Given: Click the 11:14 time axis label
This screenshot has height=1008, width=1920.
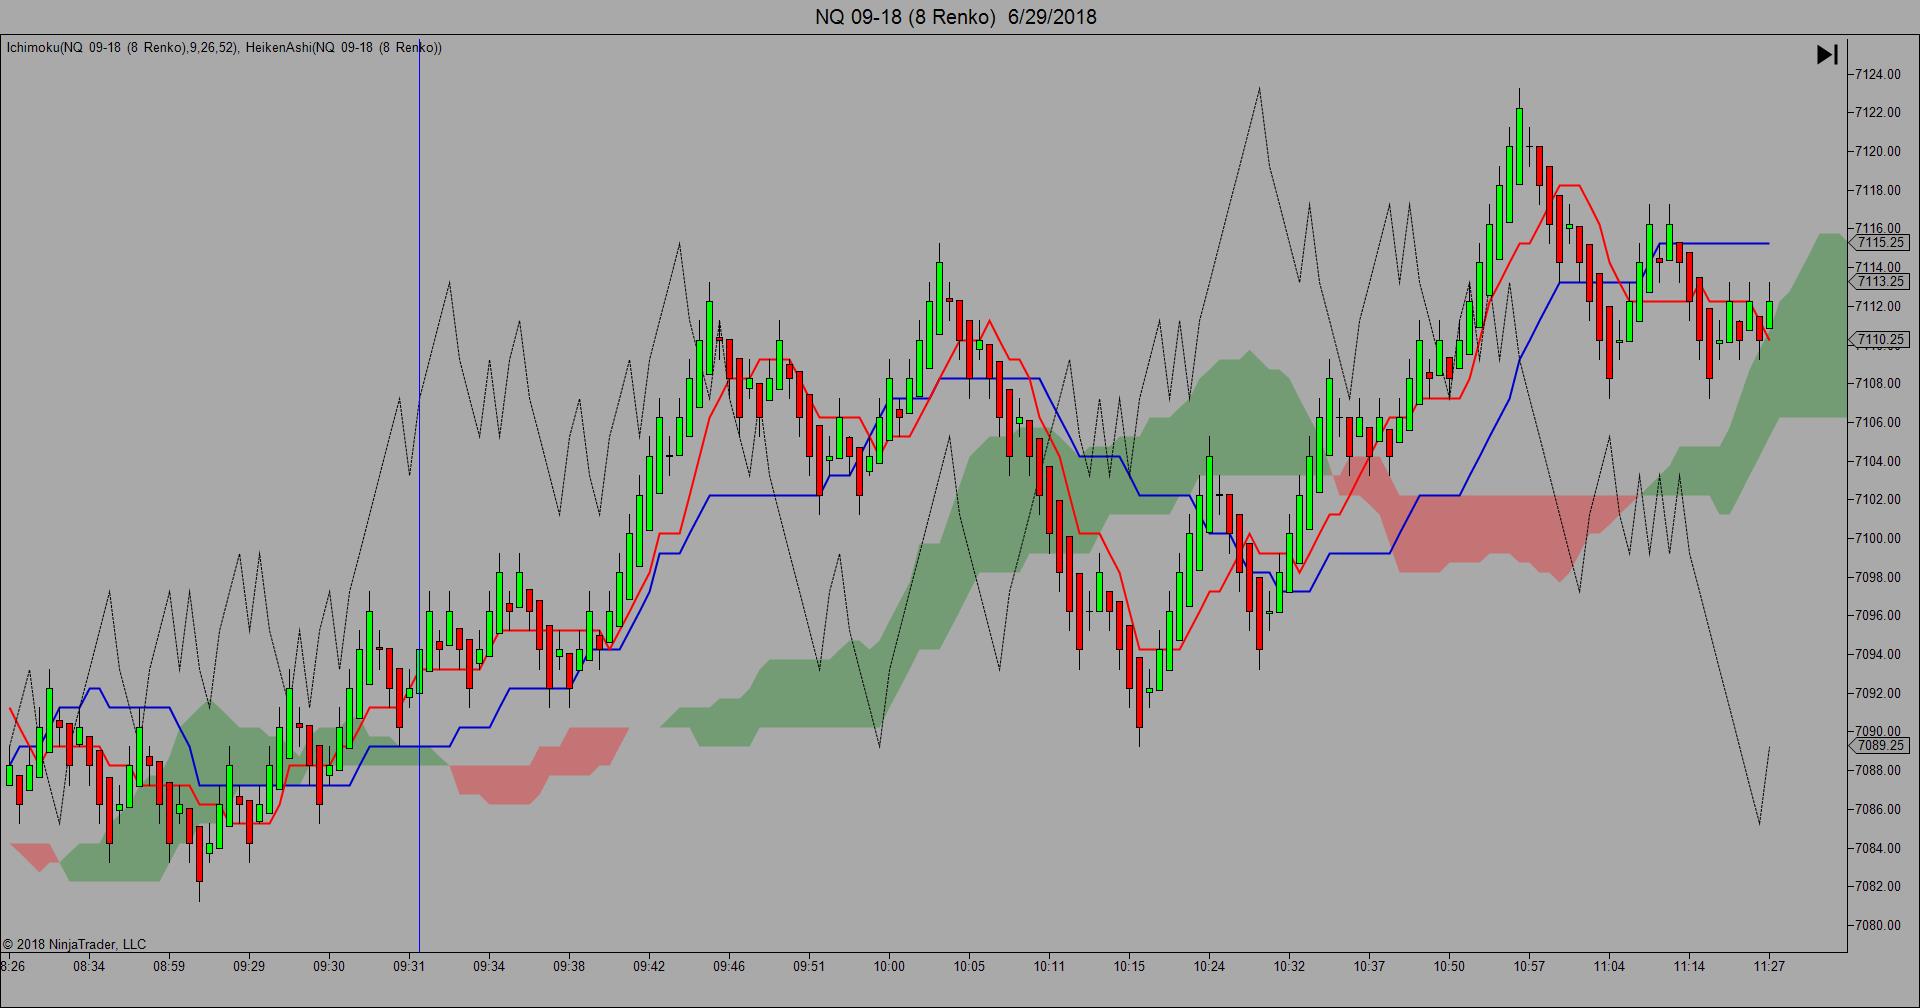Looking at the screenshot, I should (x=1689, y=966).
